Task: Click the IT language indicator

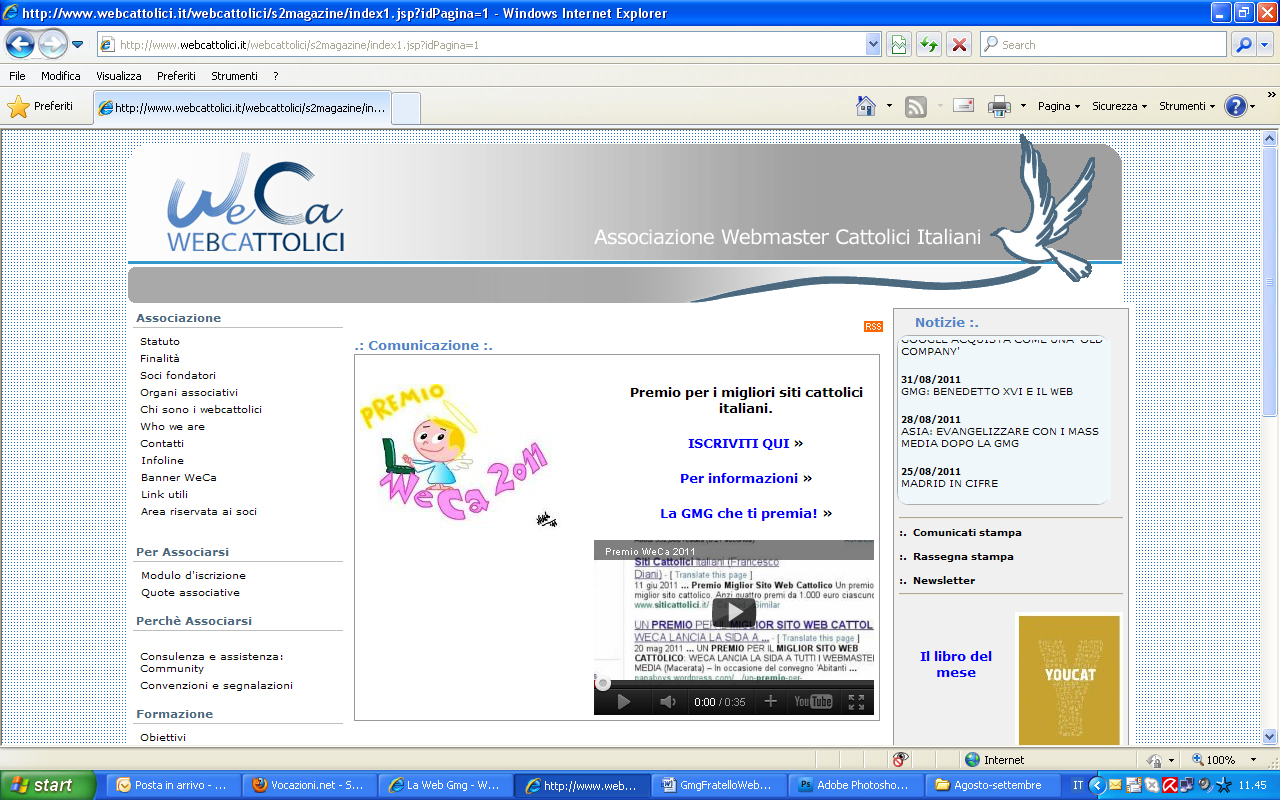Action: 1077,785
